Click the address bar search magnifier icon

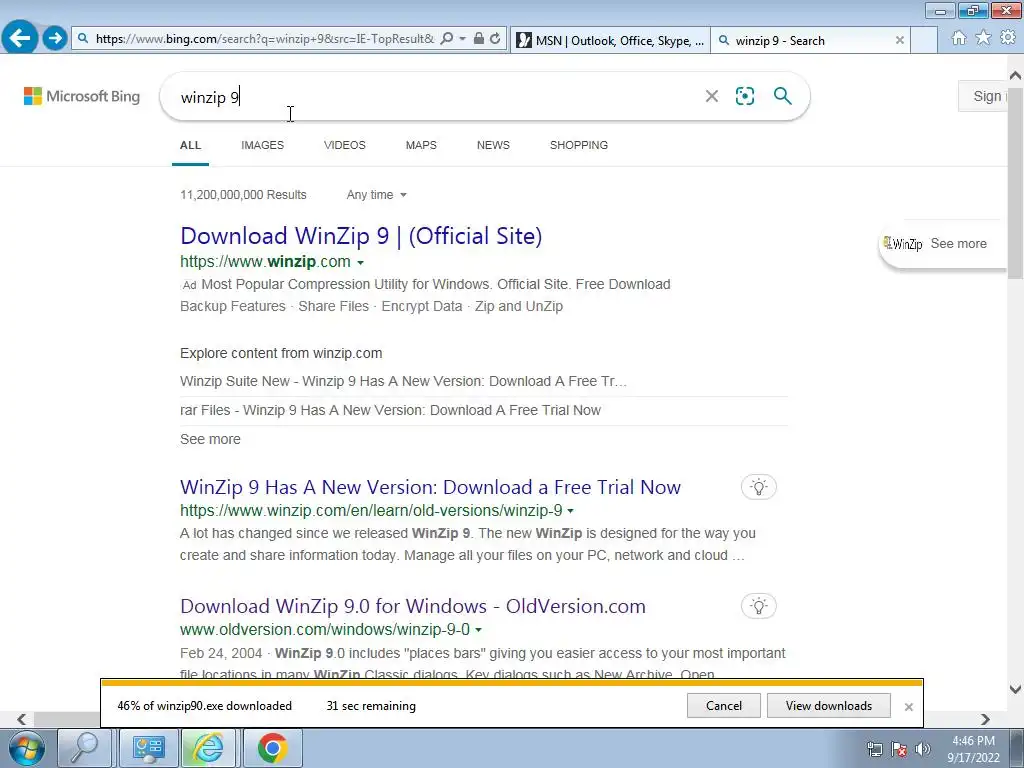click(447, 39)
